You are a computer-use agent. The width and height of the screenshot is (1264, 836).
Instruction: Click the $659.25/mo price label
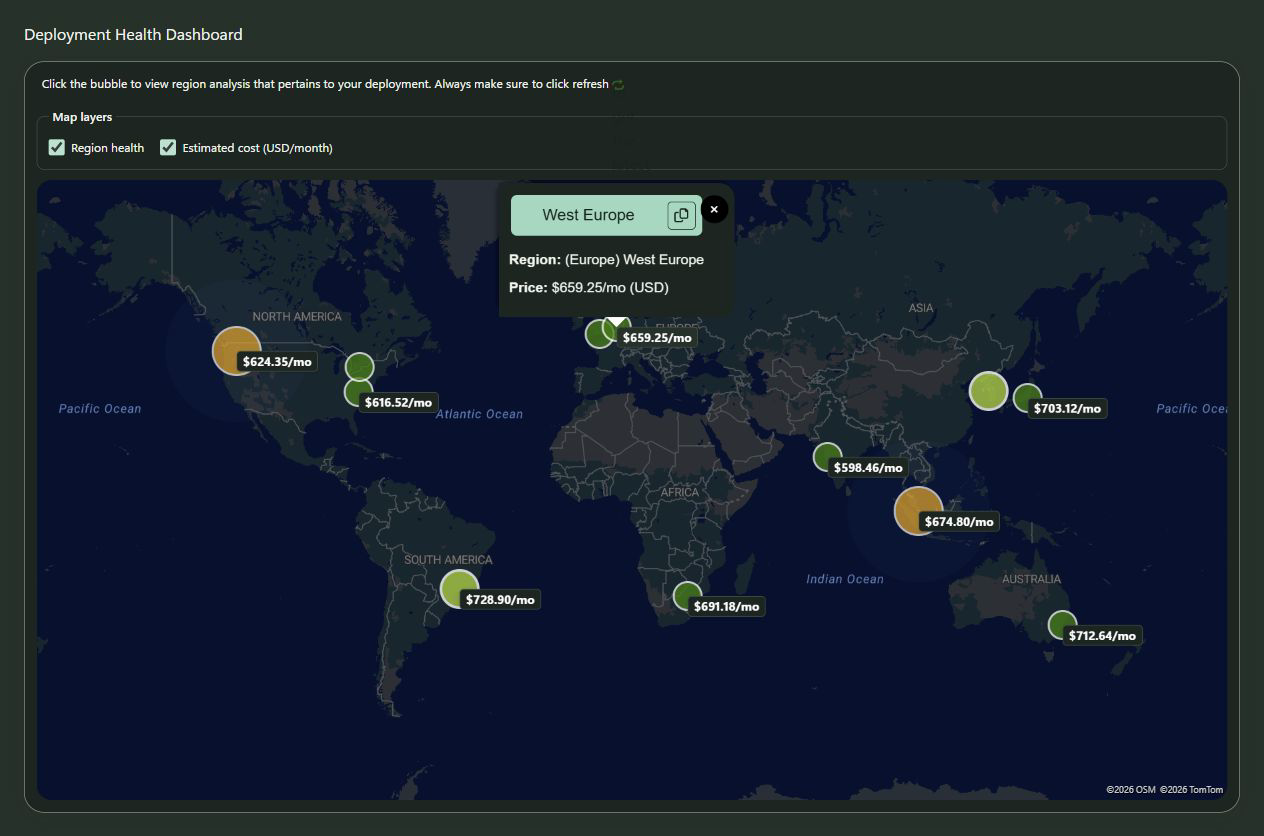coord(657,338)
